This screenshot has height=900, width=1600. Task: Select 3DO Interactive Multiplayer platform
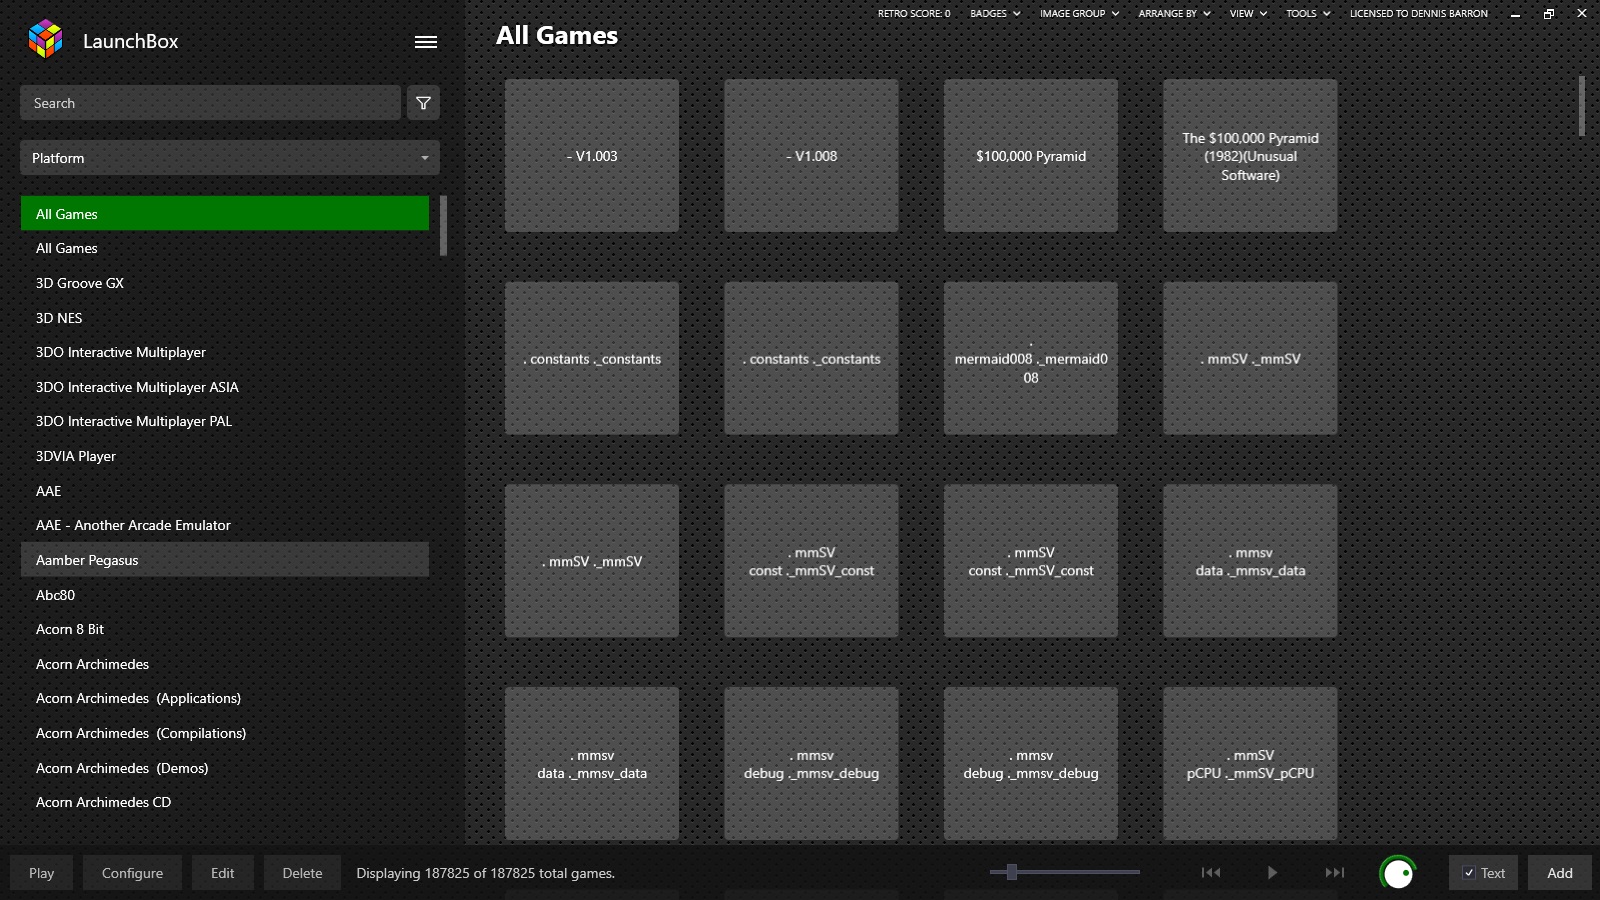[225, 352]
